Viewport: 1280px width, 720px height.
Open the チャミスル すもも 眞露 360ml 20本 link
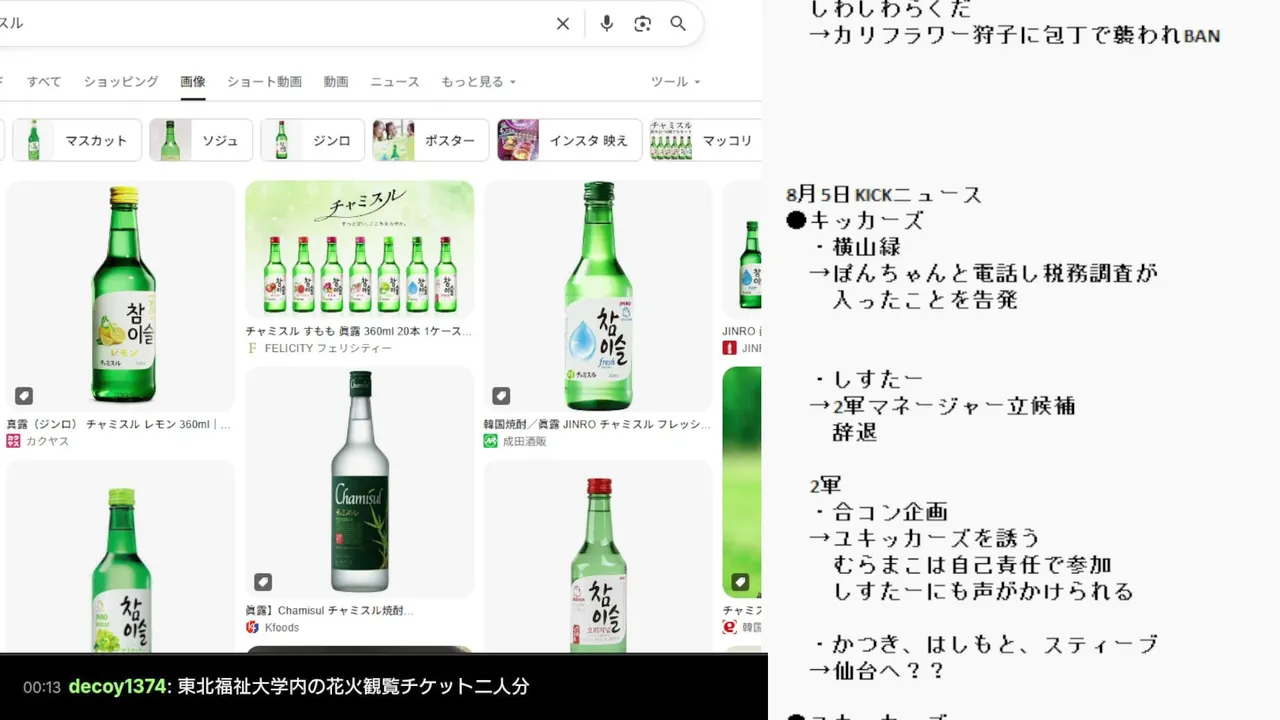tap(358, 331)
